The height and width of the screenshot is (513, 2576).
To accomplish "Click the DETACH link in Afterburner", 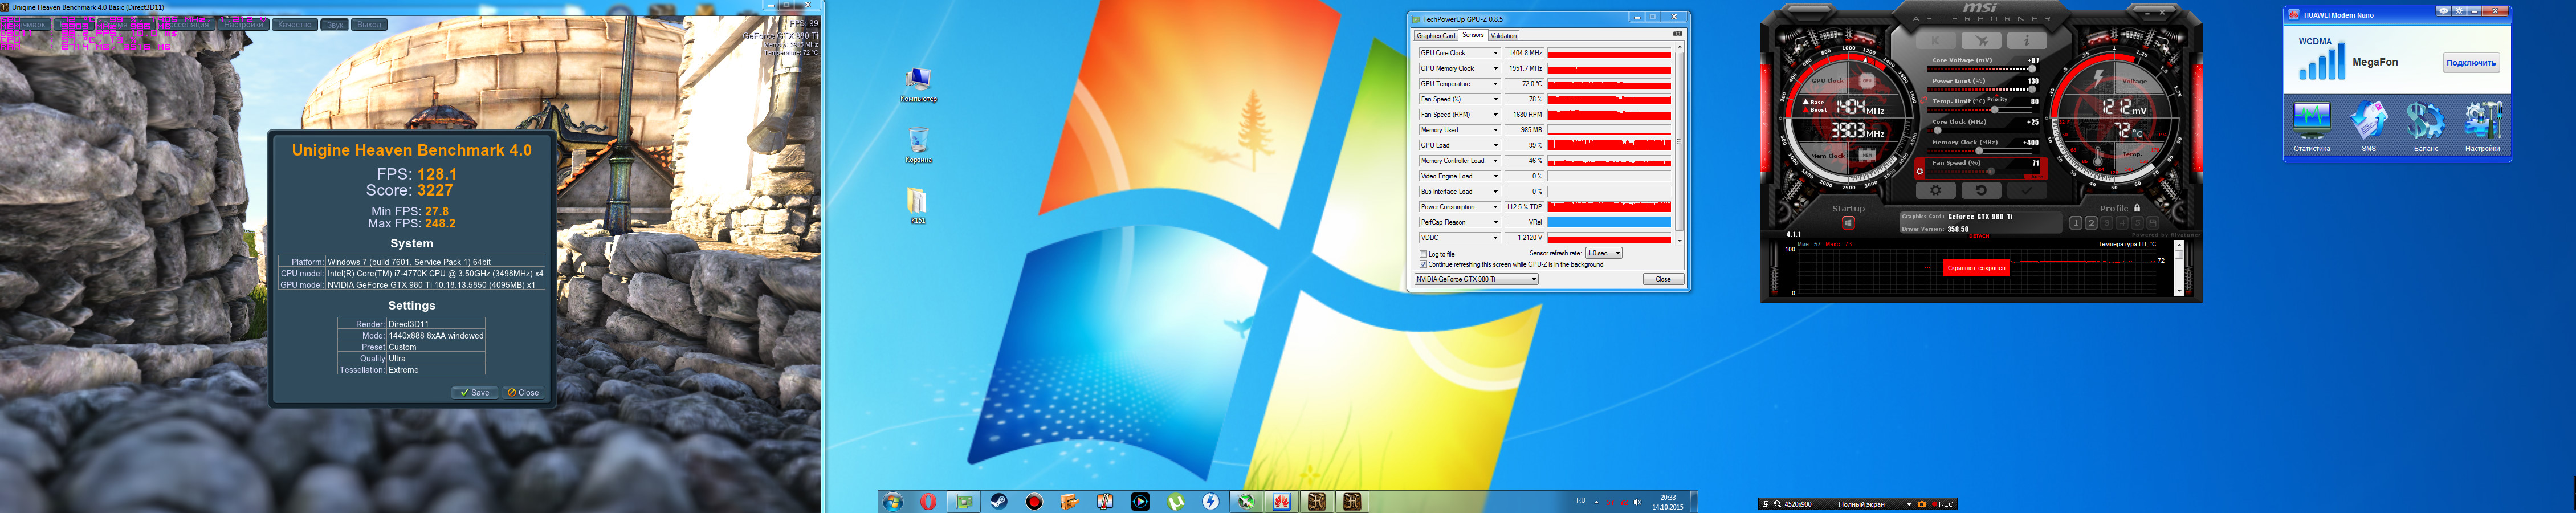I will pyautogui.click(x=1979, y=236).
